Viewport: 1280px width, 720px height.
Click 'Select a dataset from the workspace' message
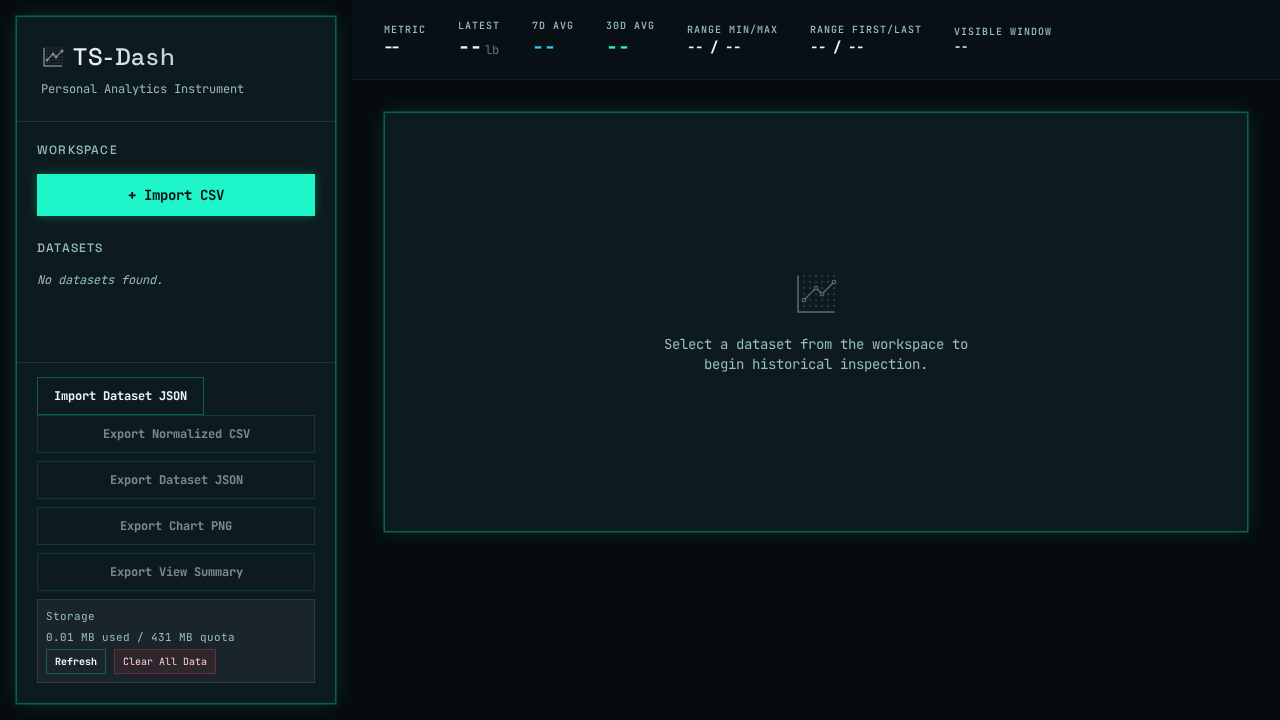click(x=816, y=355)
